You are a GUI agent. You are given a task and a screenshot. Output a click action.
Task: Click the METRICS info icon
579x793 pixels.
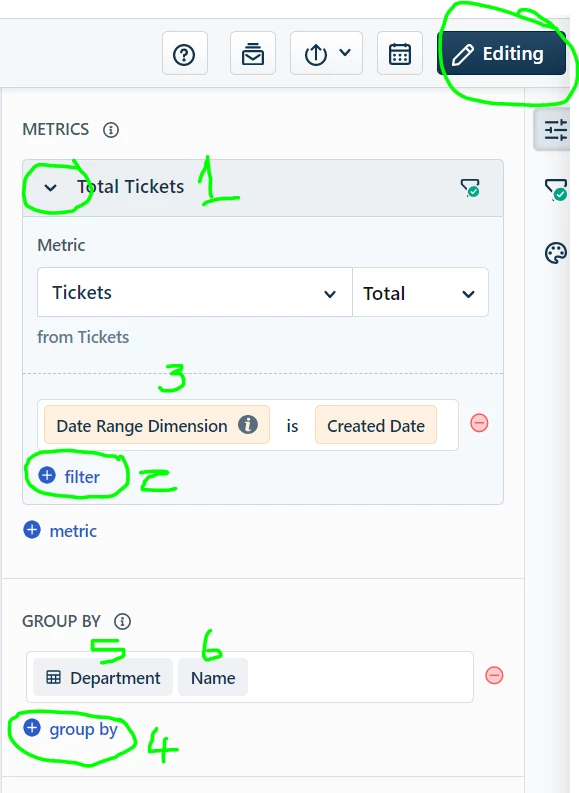point(111,130)
